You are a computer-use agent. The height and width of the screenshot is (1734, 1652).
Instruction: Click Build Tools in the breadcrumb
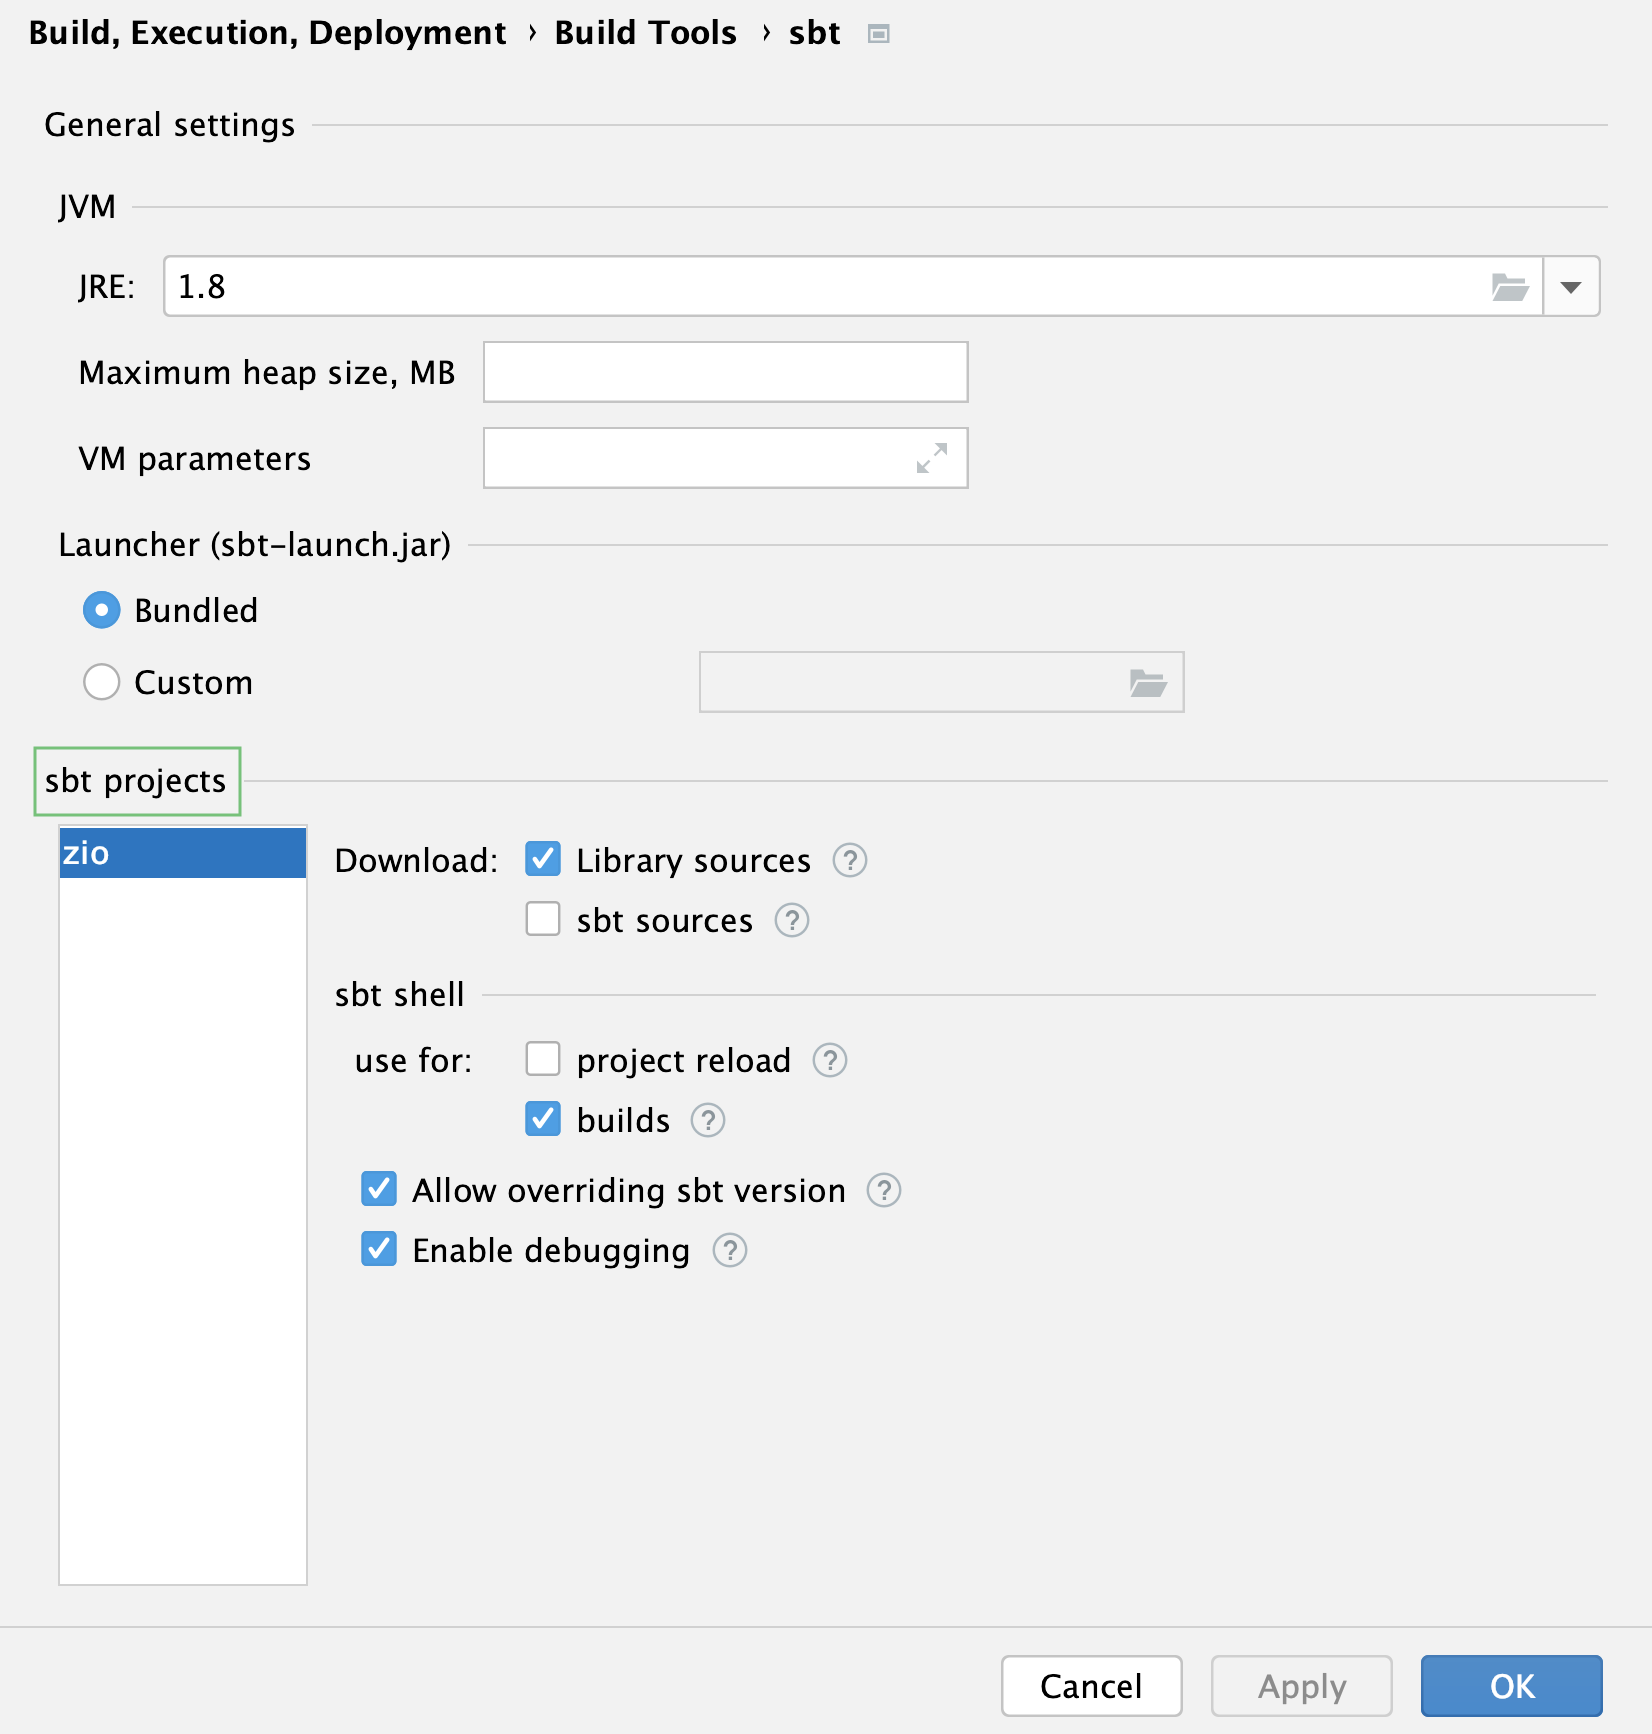click(645, 32)
